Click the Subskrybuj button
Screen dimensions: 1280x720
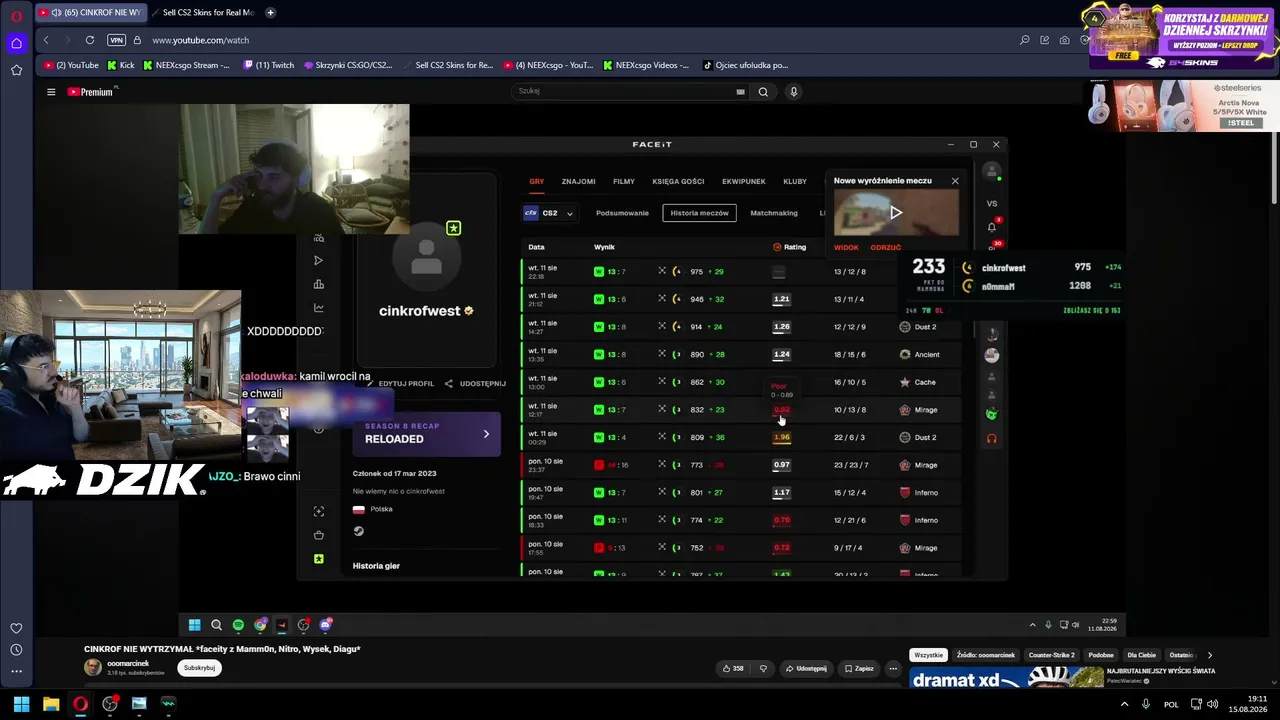pos(199,668)
